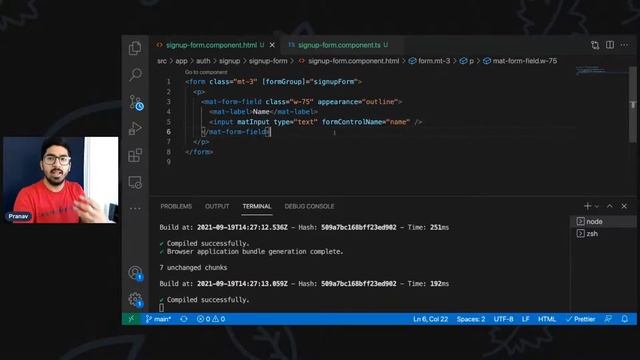Viewport: 640px width, 360px height.
Task: Click breadcrumb item src
Action: (x=162, y=61)
